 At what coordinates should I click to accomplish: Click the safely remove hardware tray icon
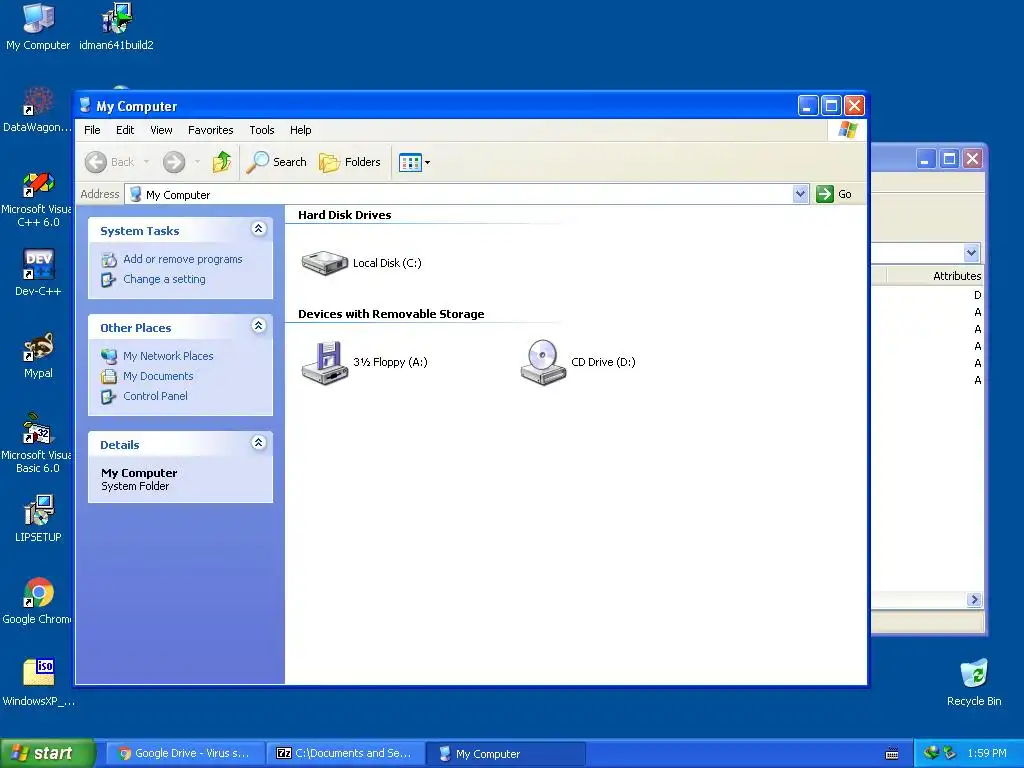point(949,753)
